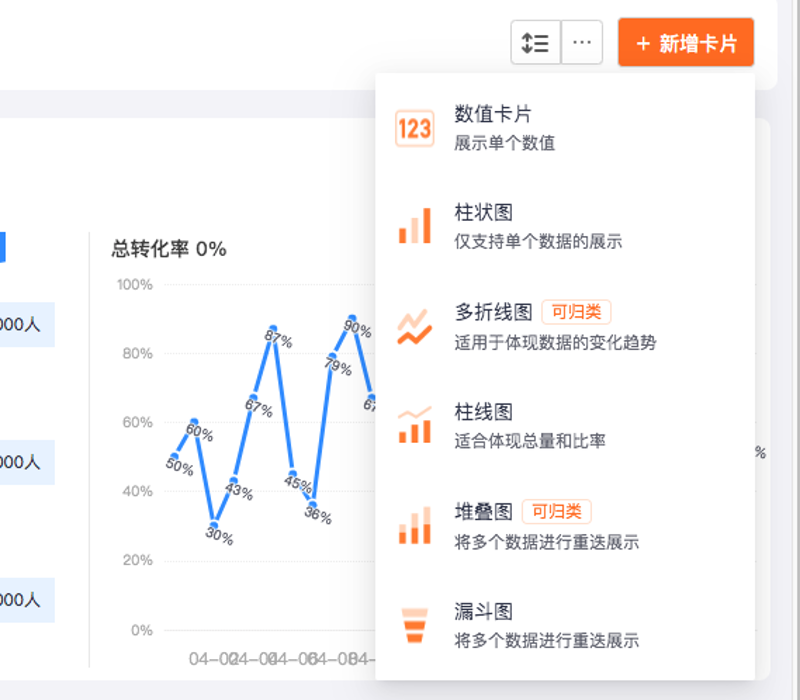This screenshot has width=800, height=700.
Task: Click the sort/line-height icon button
Action: pyautogui.click(x=536, y=42)
